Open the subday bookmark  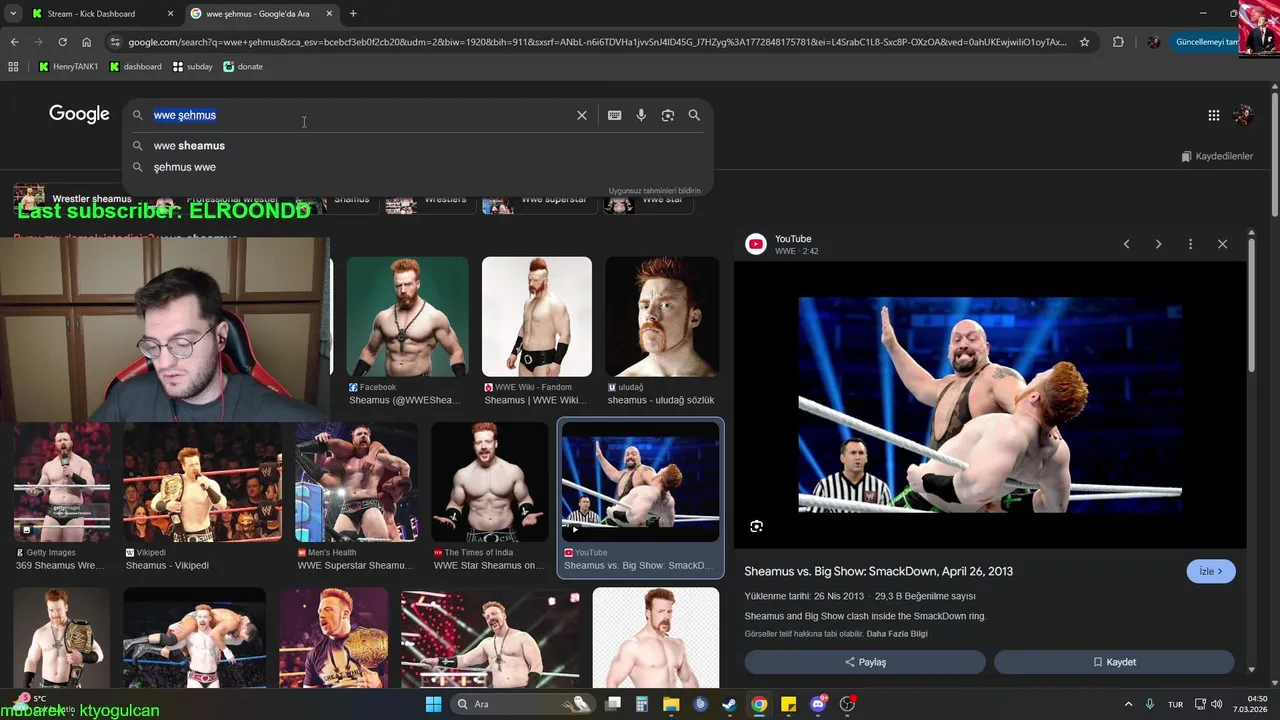192,67
